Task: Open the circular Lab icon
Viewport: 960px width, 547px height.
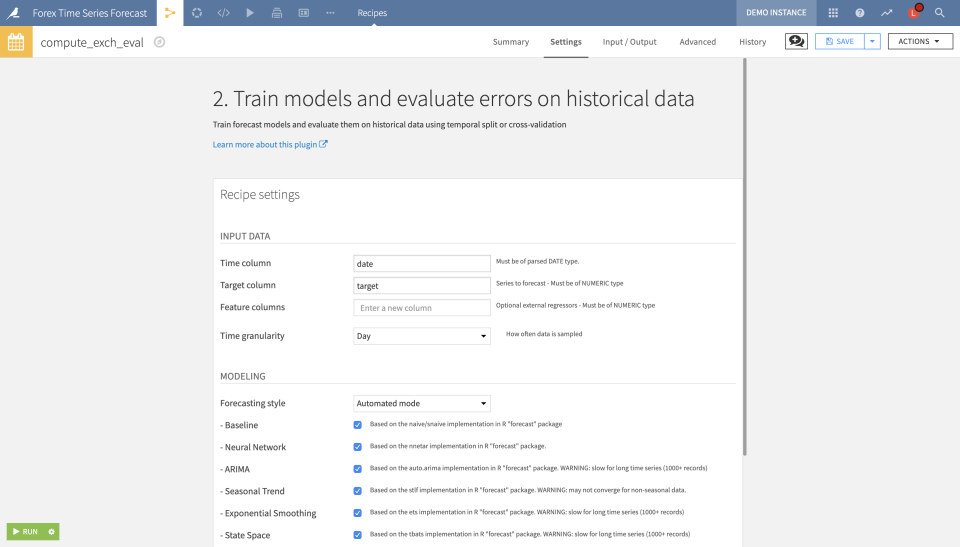Action: coord(197,12)
